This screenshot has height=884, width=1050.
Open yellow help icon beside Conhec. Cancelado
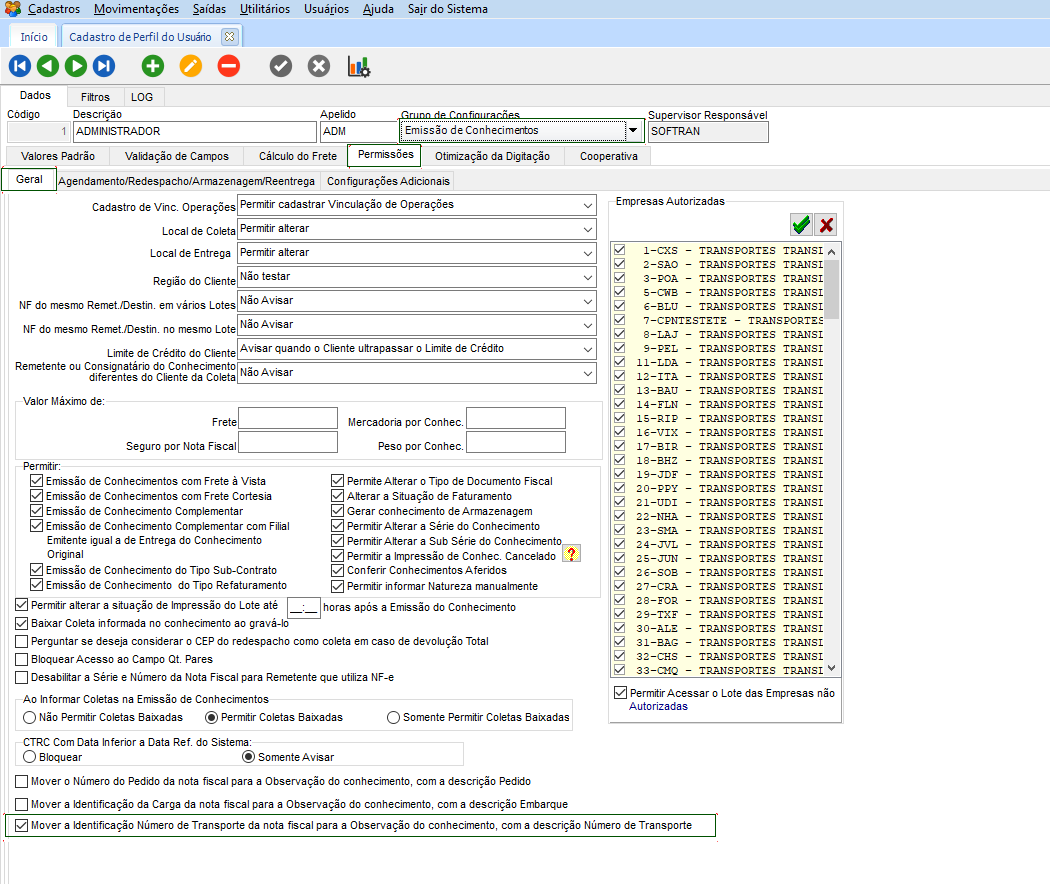coord(572,554)
